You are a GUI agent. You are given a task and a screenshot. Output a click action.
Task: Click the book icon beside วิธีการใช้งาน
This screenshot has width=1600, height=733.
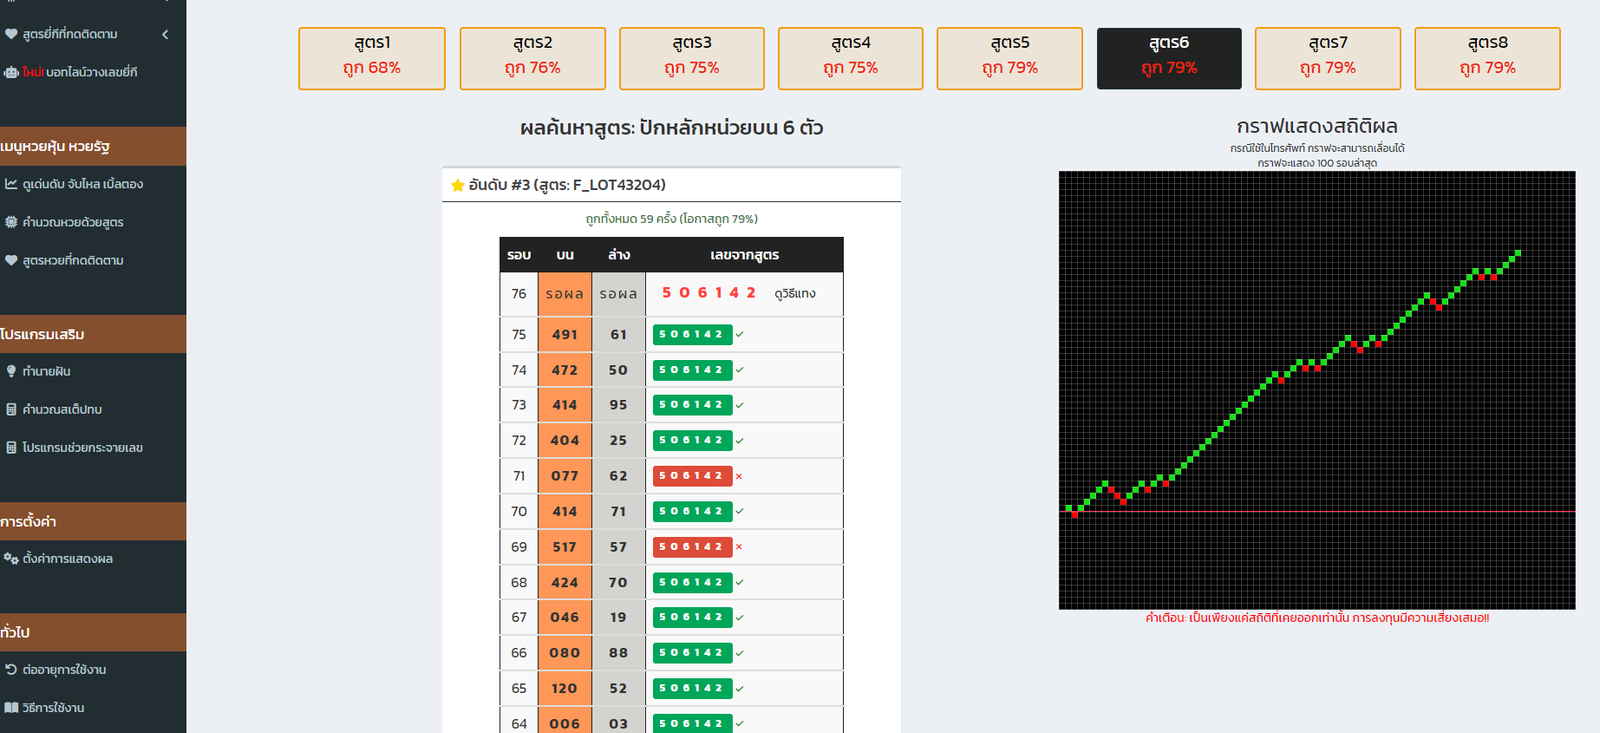point(11,707)
